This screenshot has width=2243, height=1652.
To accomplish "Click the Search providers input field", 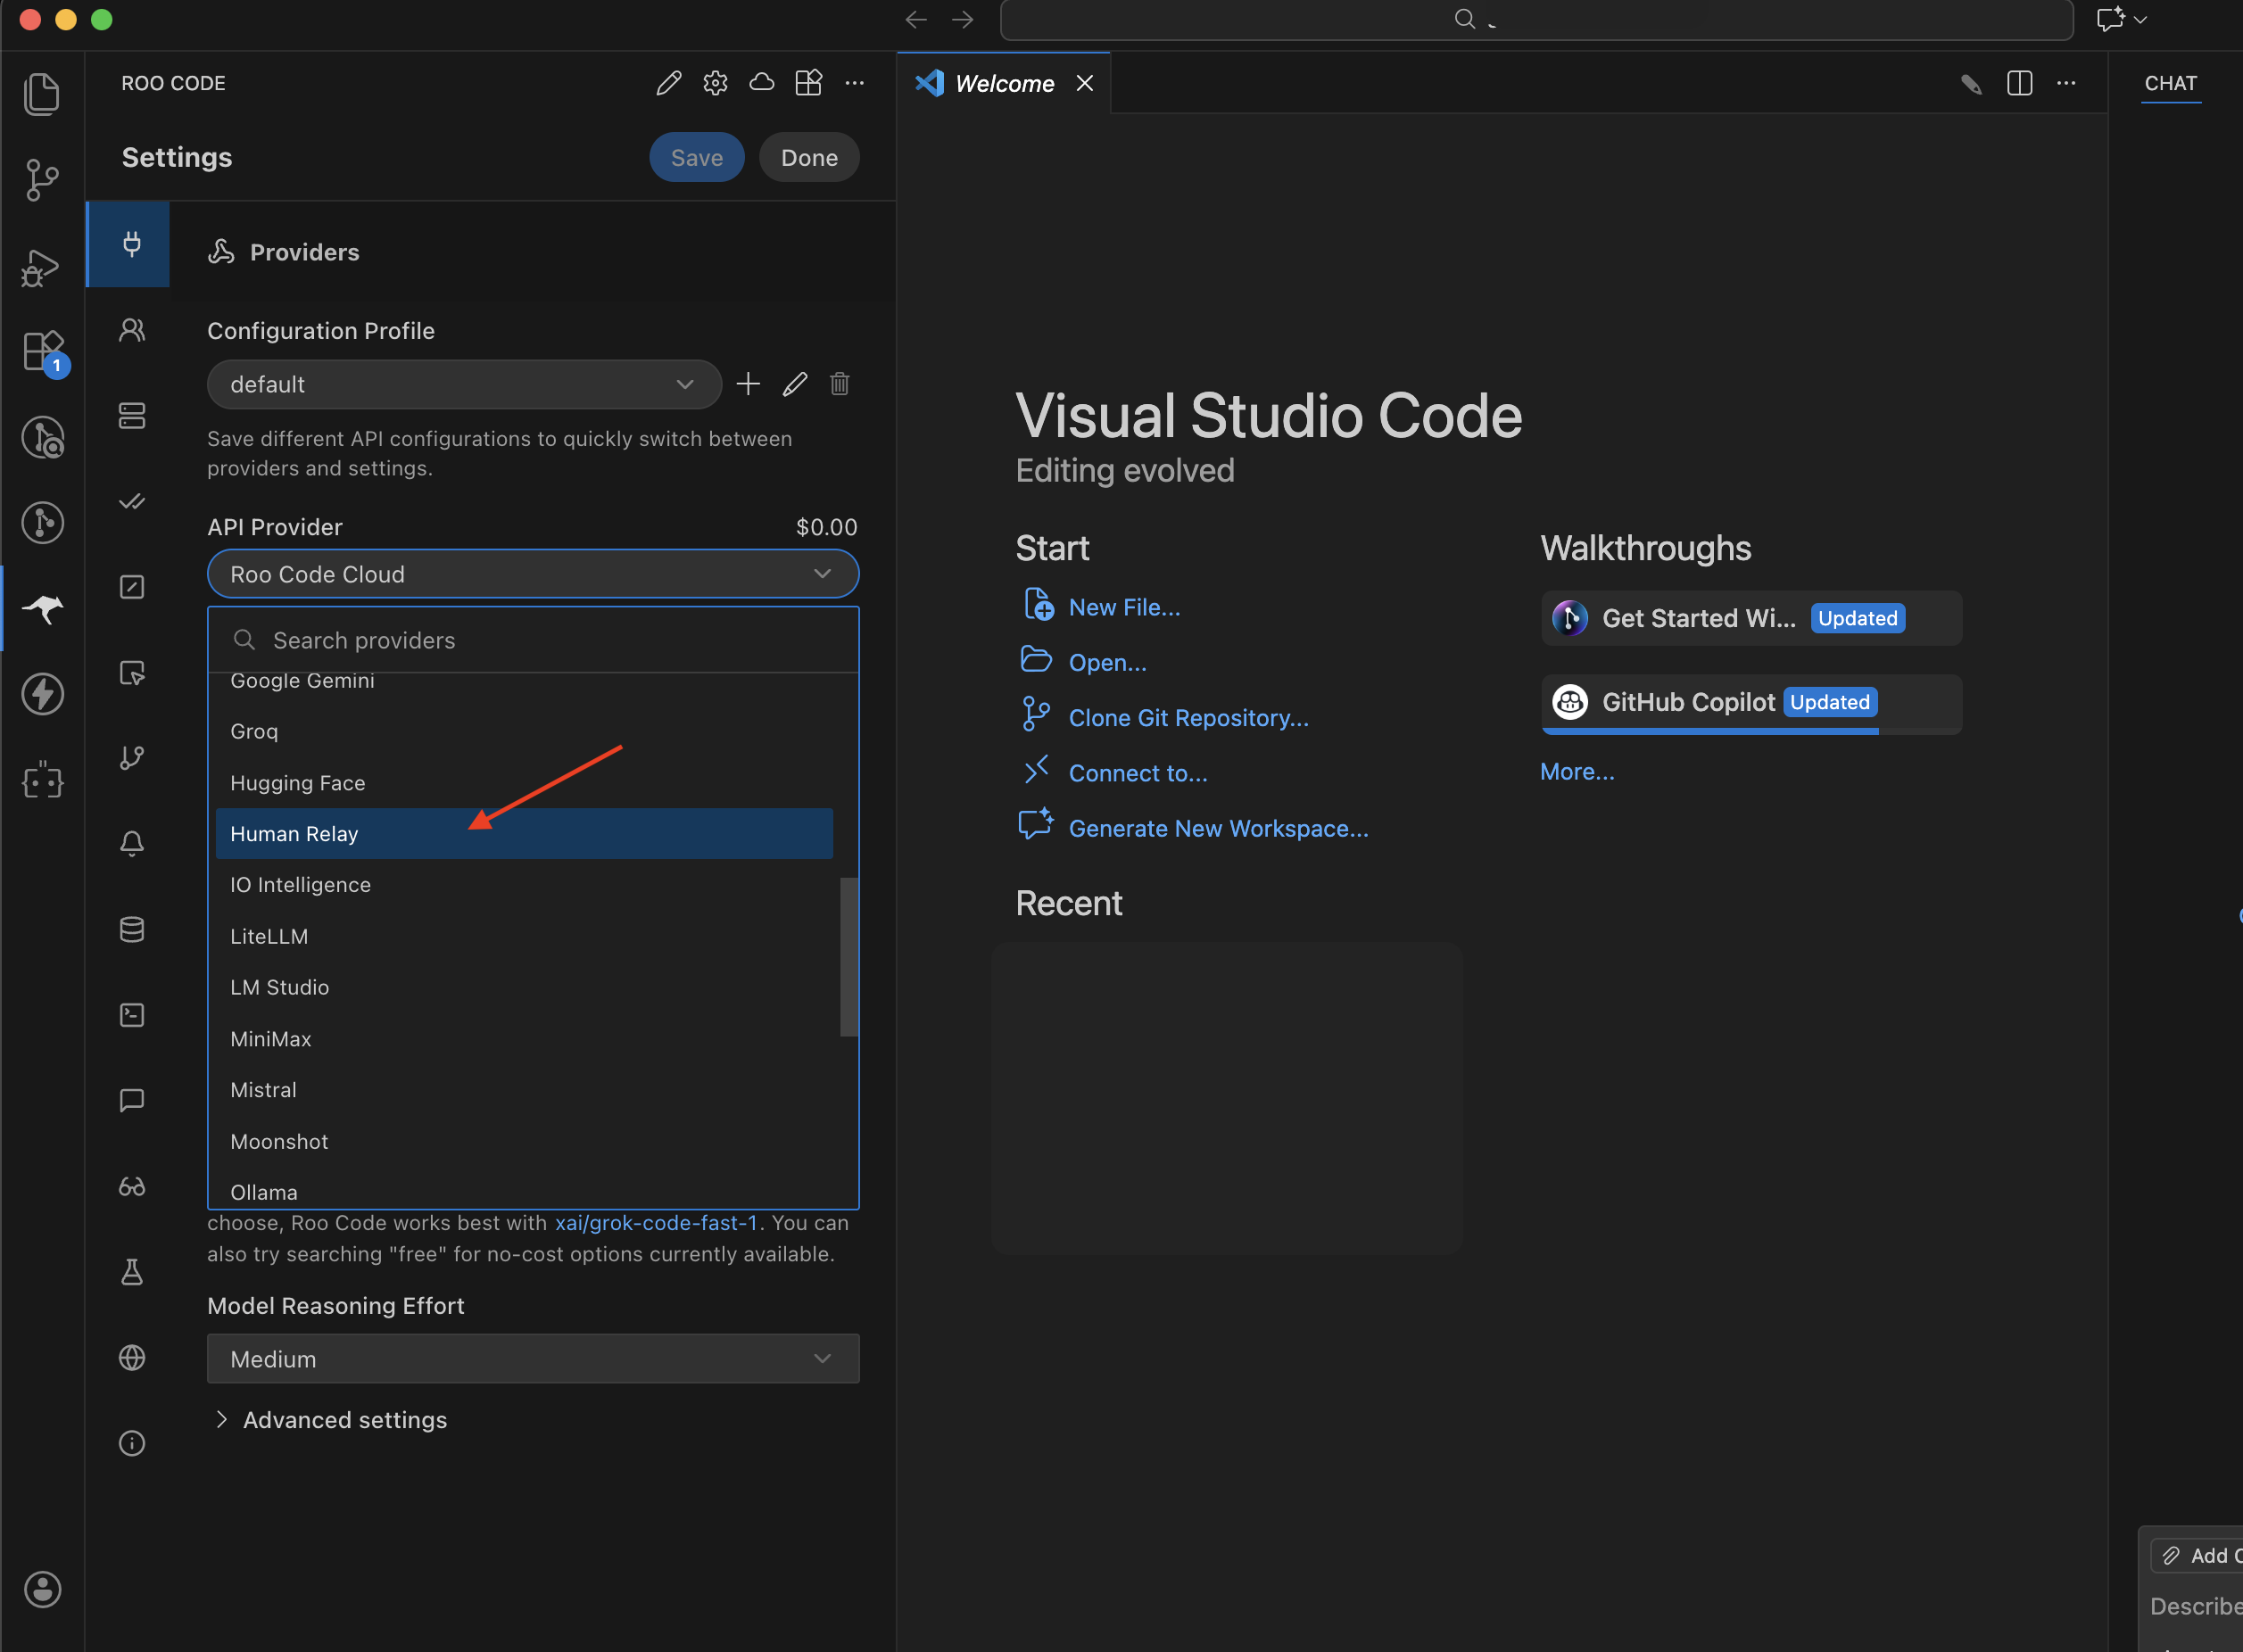I will click(533, 640).
